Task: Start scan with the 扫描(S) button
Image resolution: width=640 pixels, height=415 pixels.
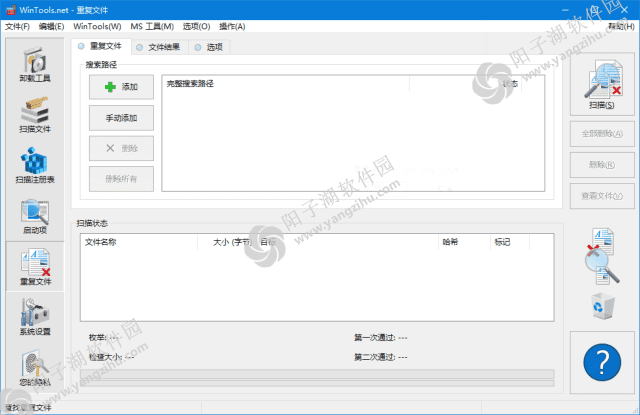Action: click(x=602, y=84)
